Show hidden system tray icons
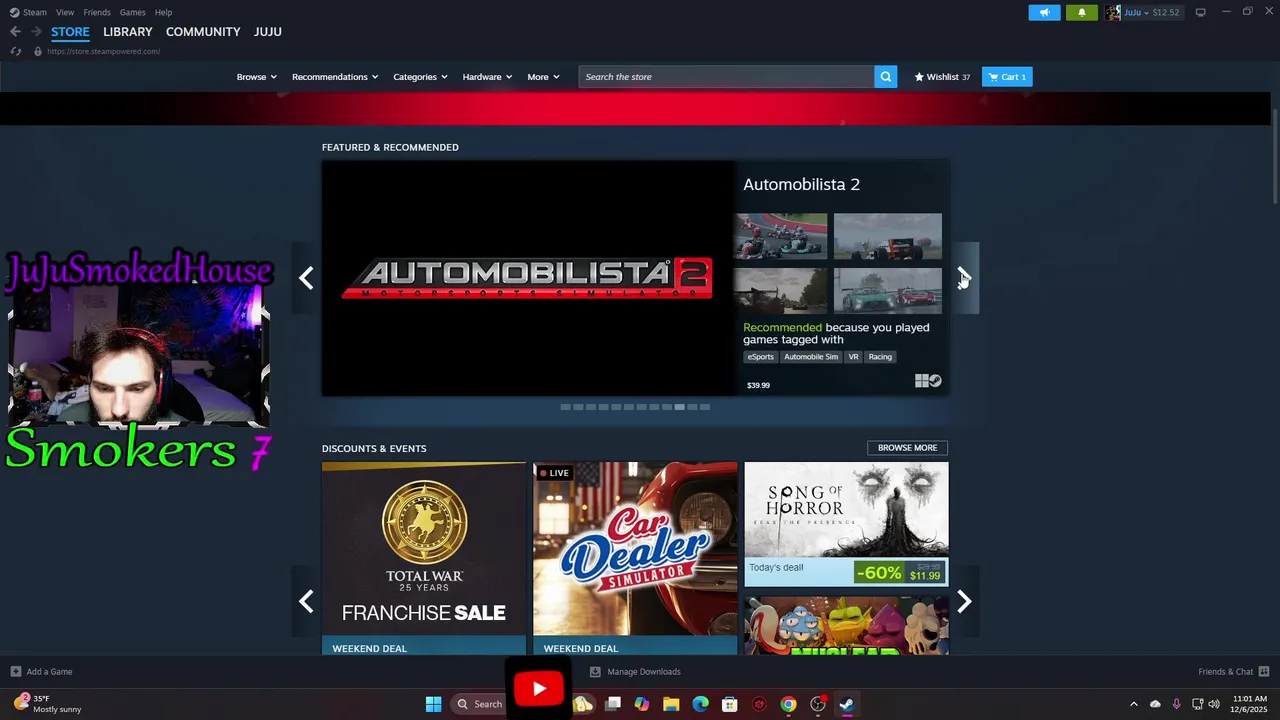 (x=1133, y=704)
